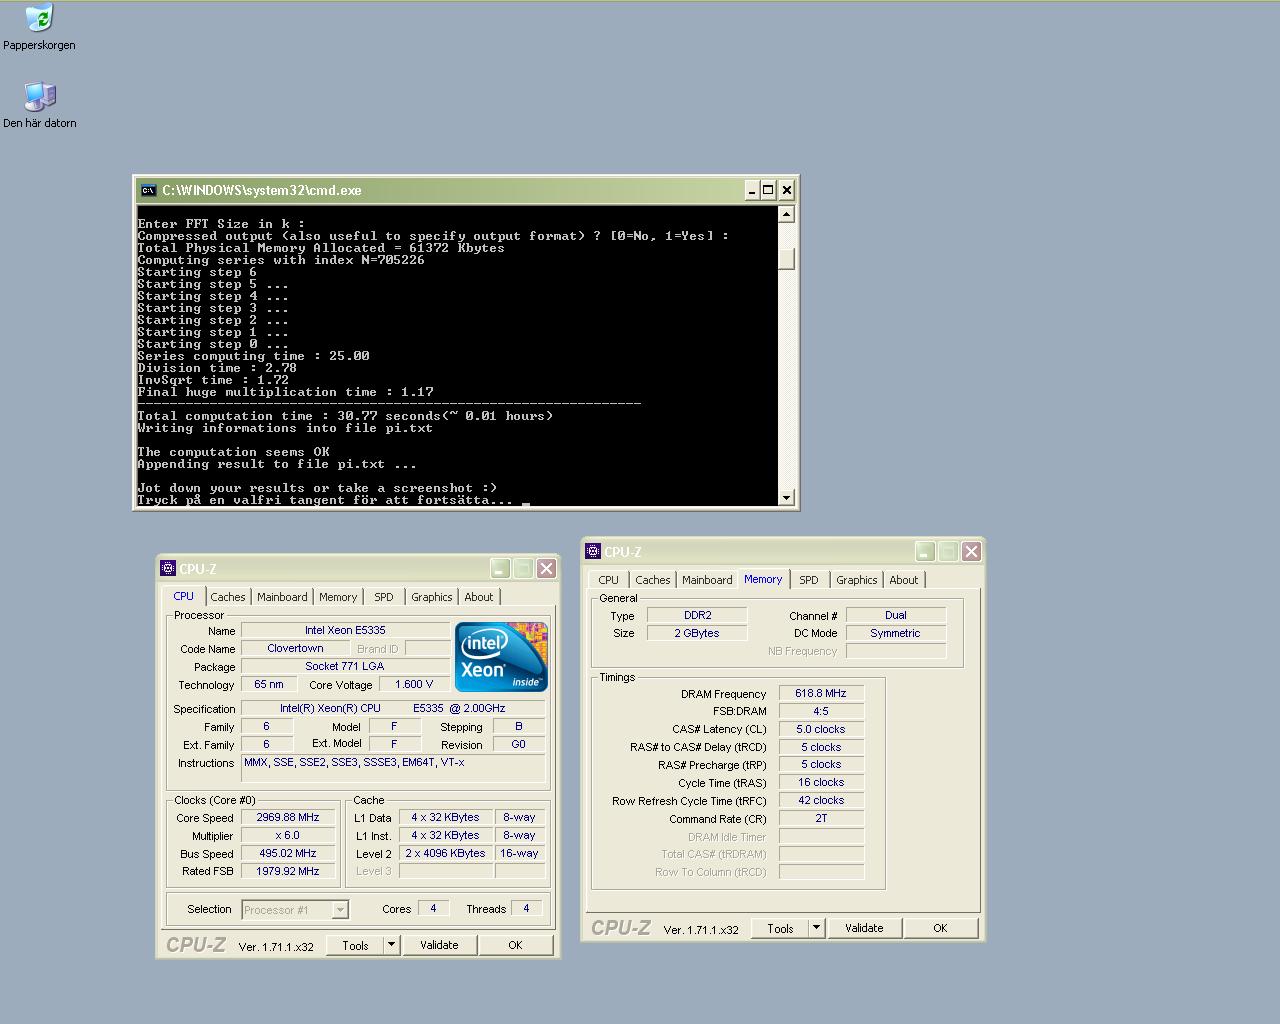Screen dimensions: 1280x1024
Task: Click the Core Voltage value 1.600 V
Action: tap(414, 684)
